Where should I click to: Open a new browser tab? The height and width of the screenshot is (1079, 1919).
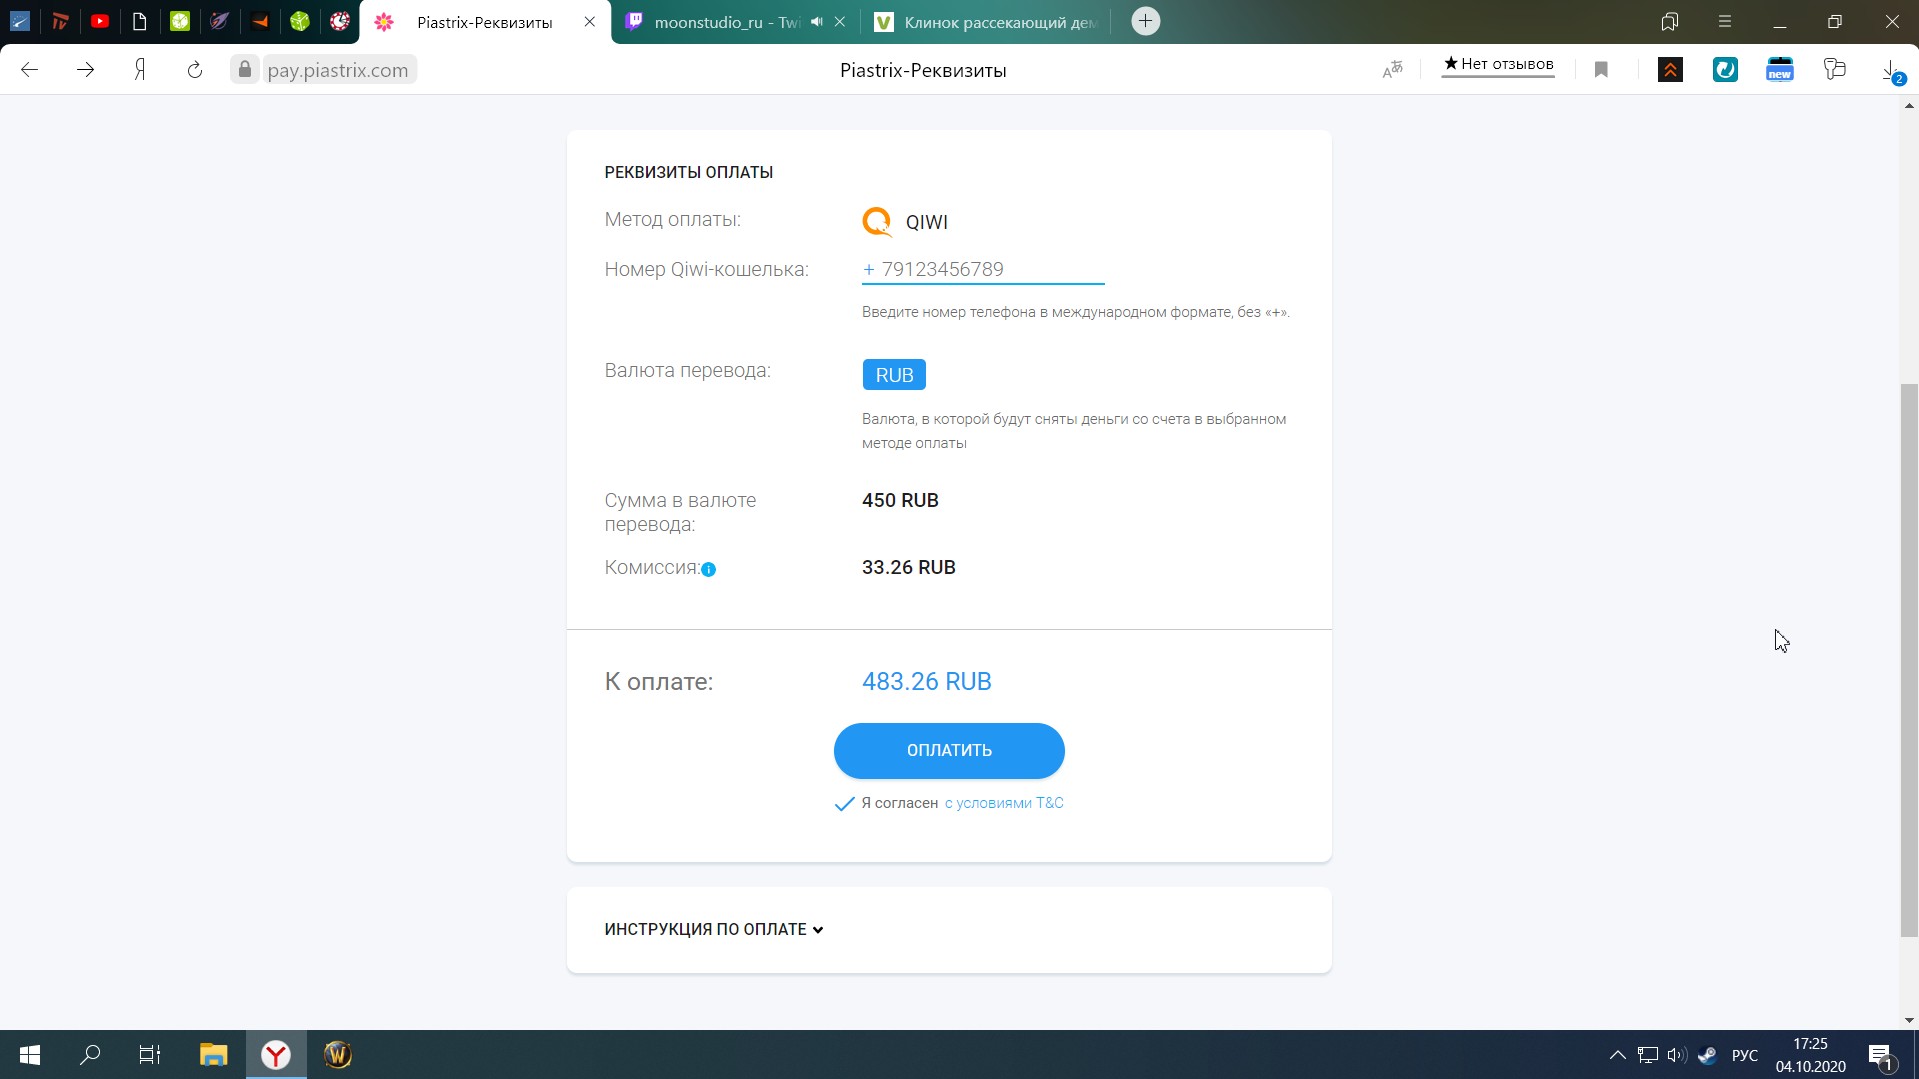[x=1146, y=21]
